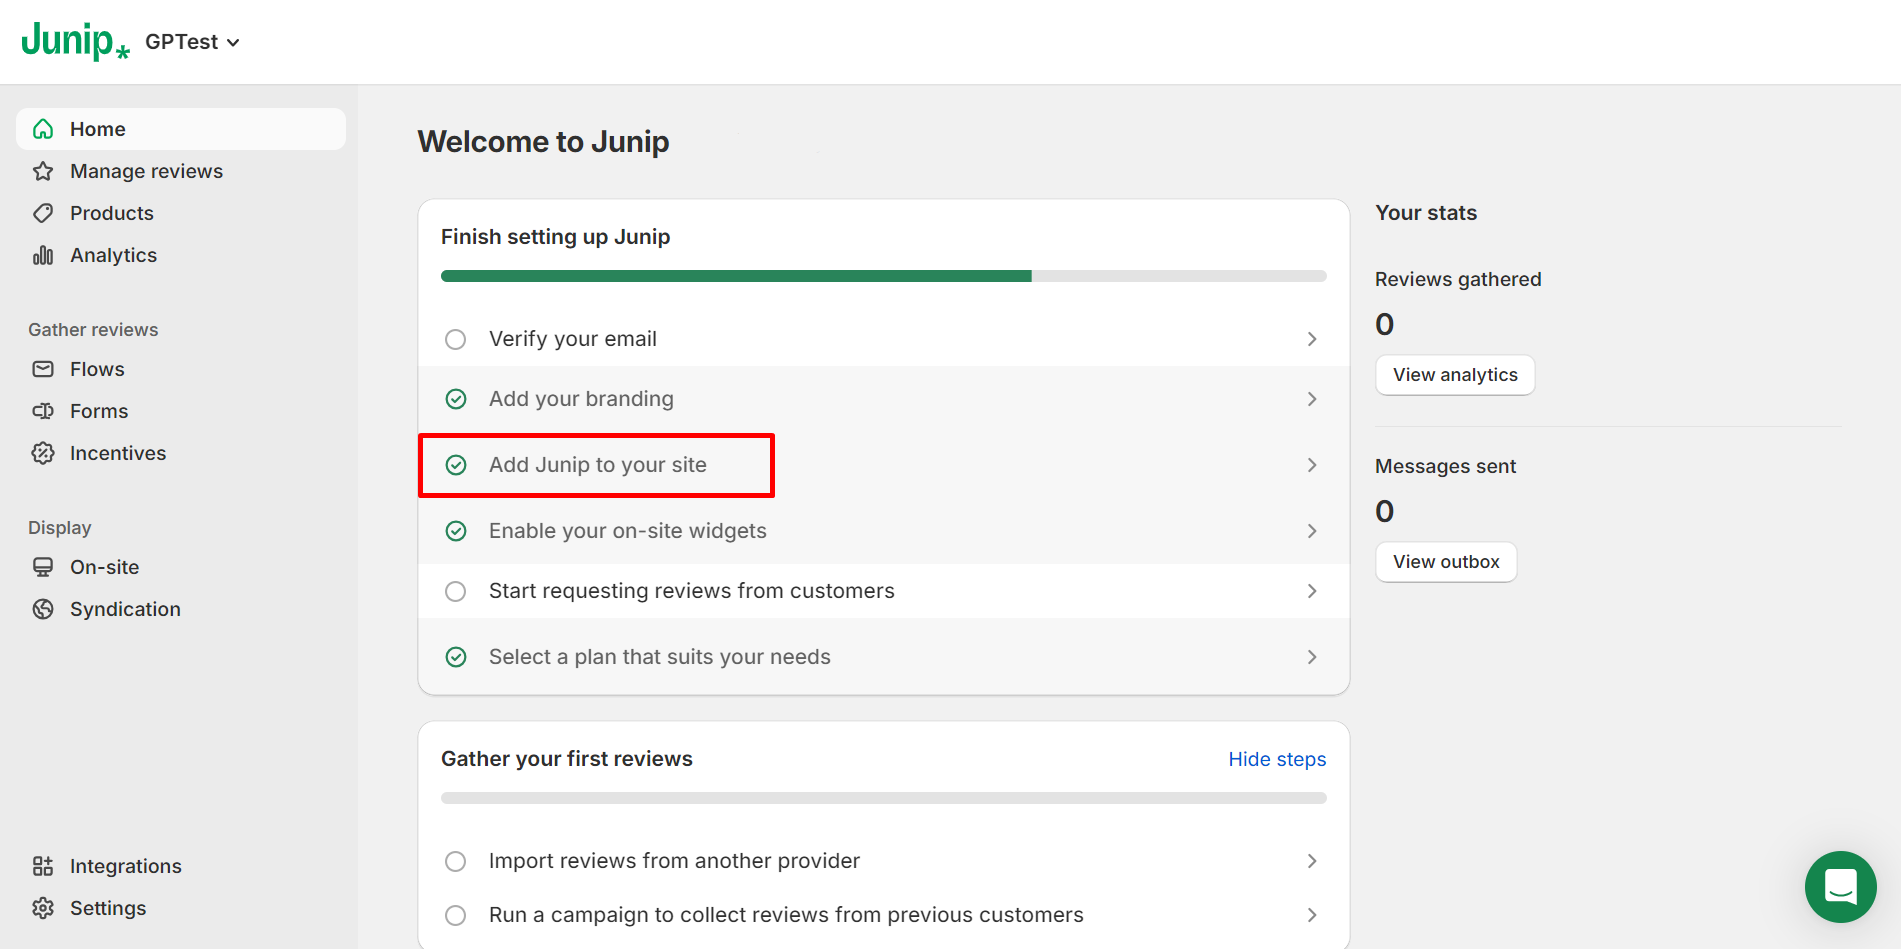This screenshot has height=949, width=1901.
Task: Mark Start requesting reviews from customers complete
Action: tap(455, 590)
